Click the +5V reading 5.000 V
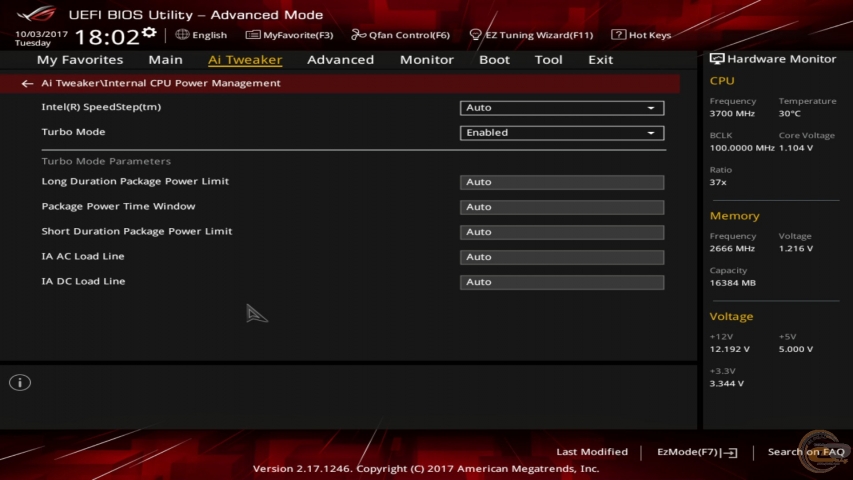853x480 pixels. coord(796,349)
